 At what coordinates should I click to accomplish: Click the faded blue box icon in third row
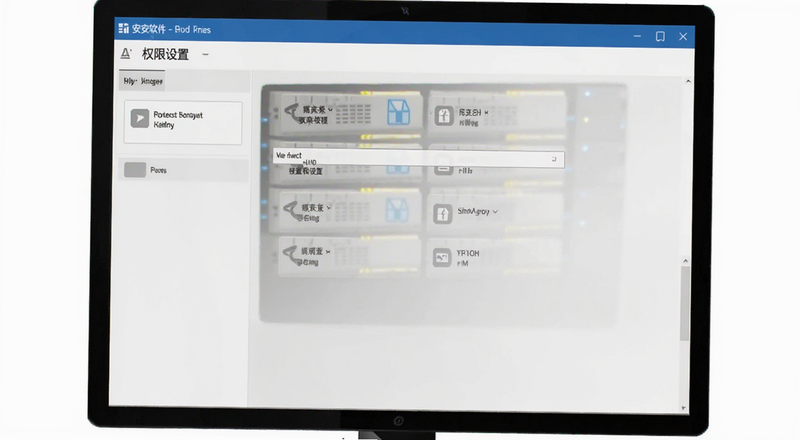coord(397,209)
